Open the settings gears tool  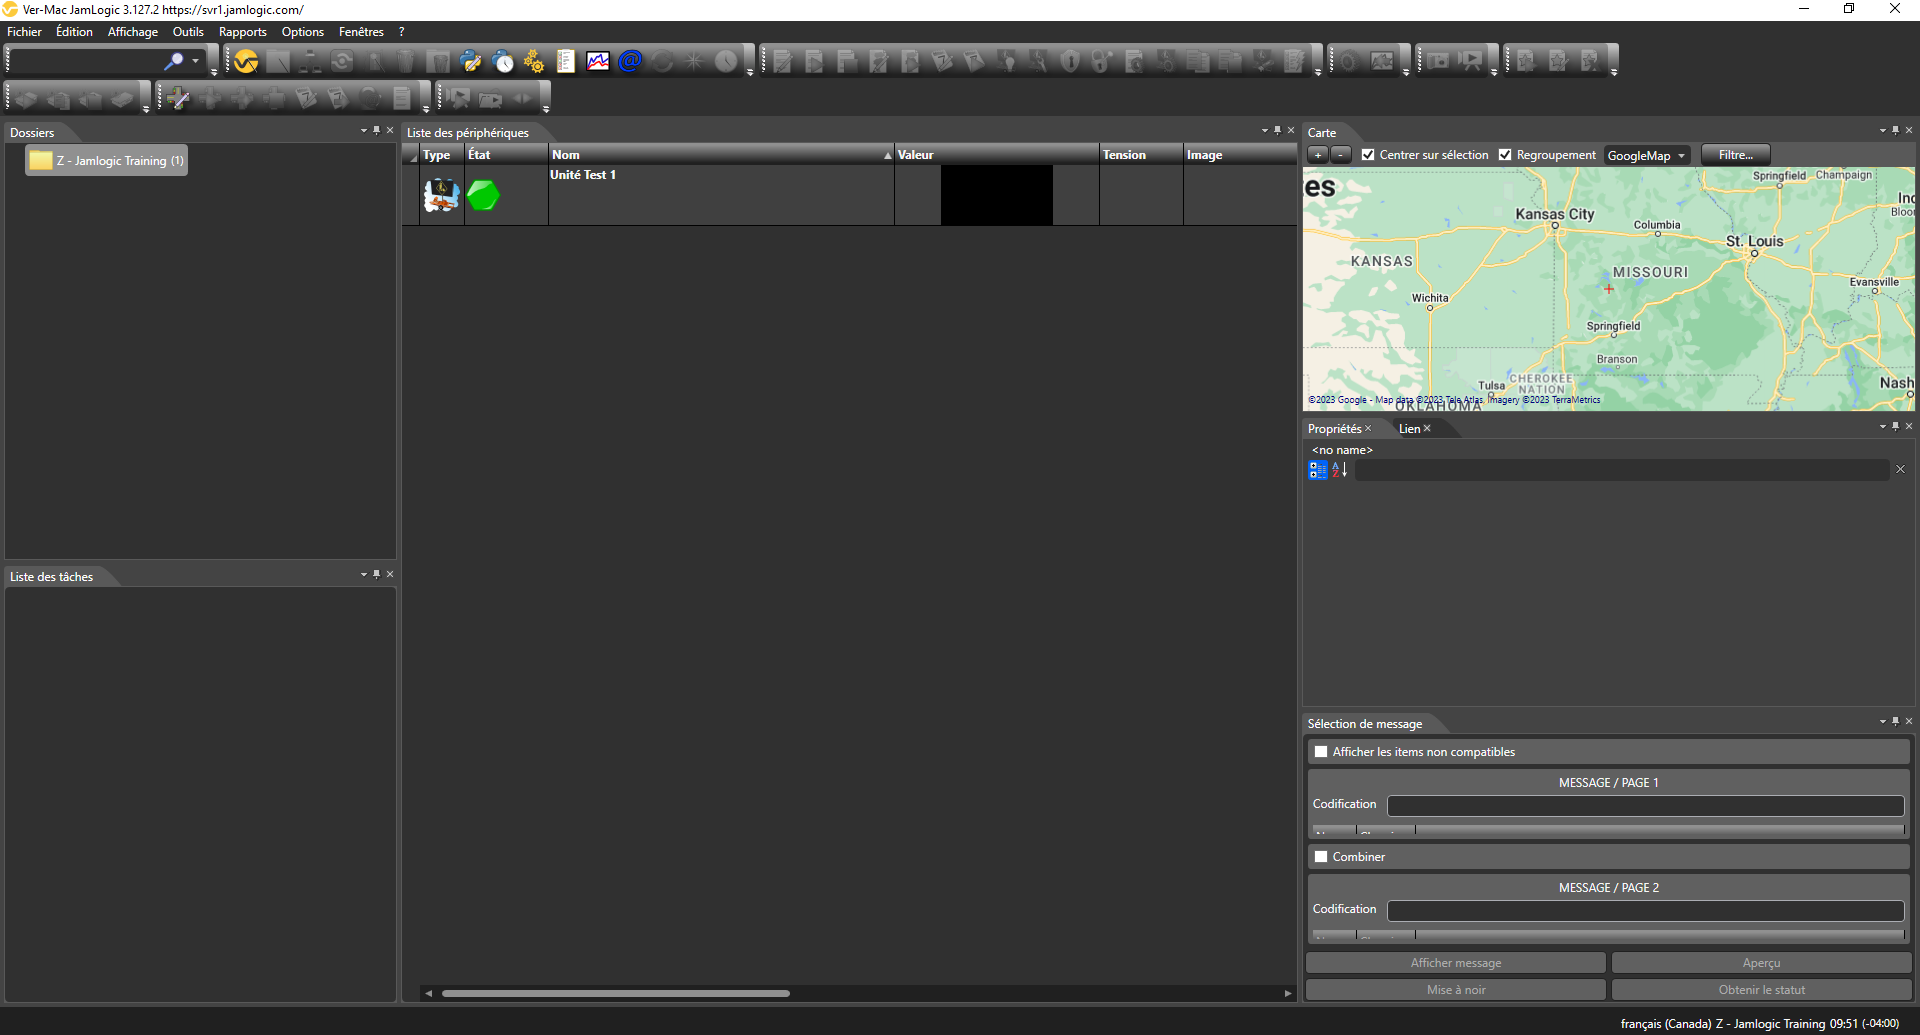pos(533,61)
